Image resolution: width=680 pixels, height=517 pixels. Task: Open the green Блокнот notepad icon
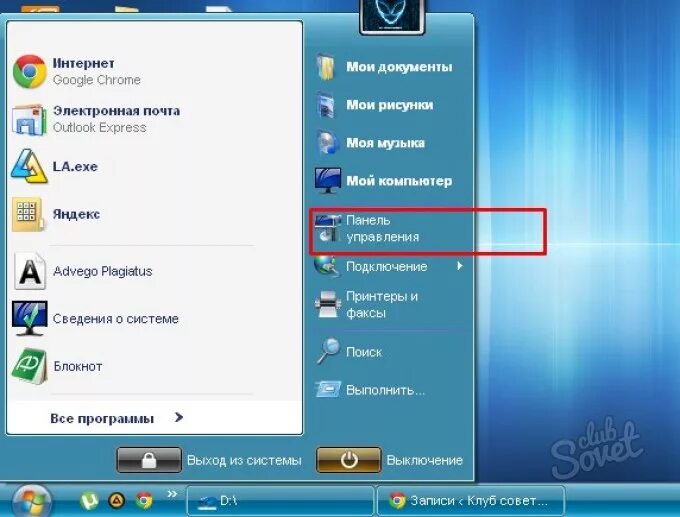click(29, 366)
